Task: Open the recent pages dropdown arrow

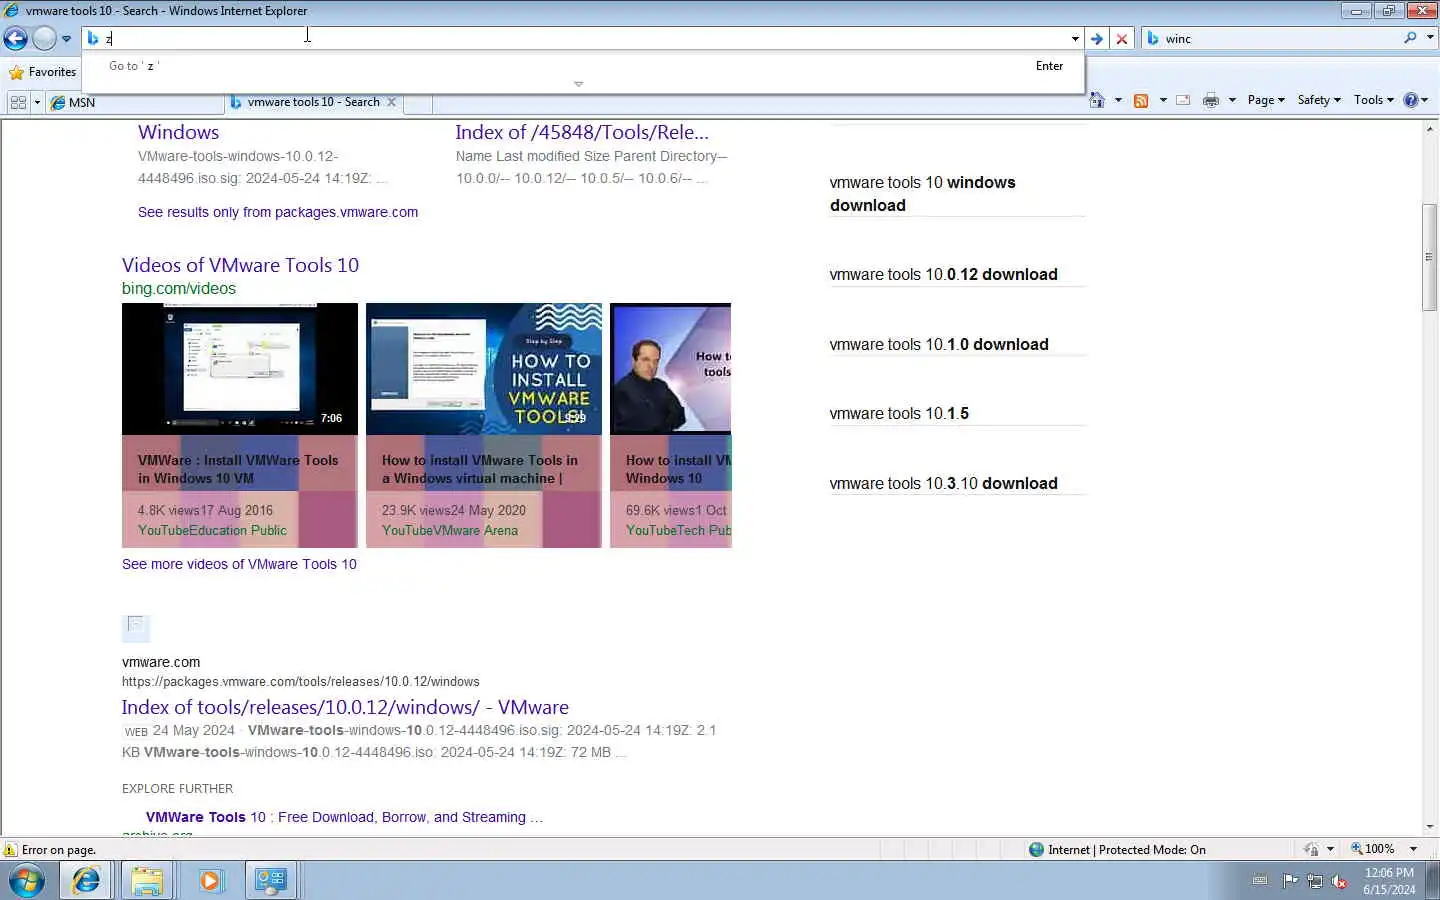Action: click(66, 39)
